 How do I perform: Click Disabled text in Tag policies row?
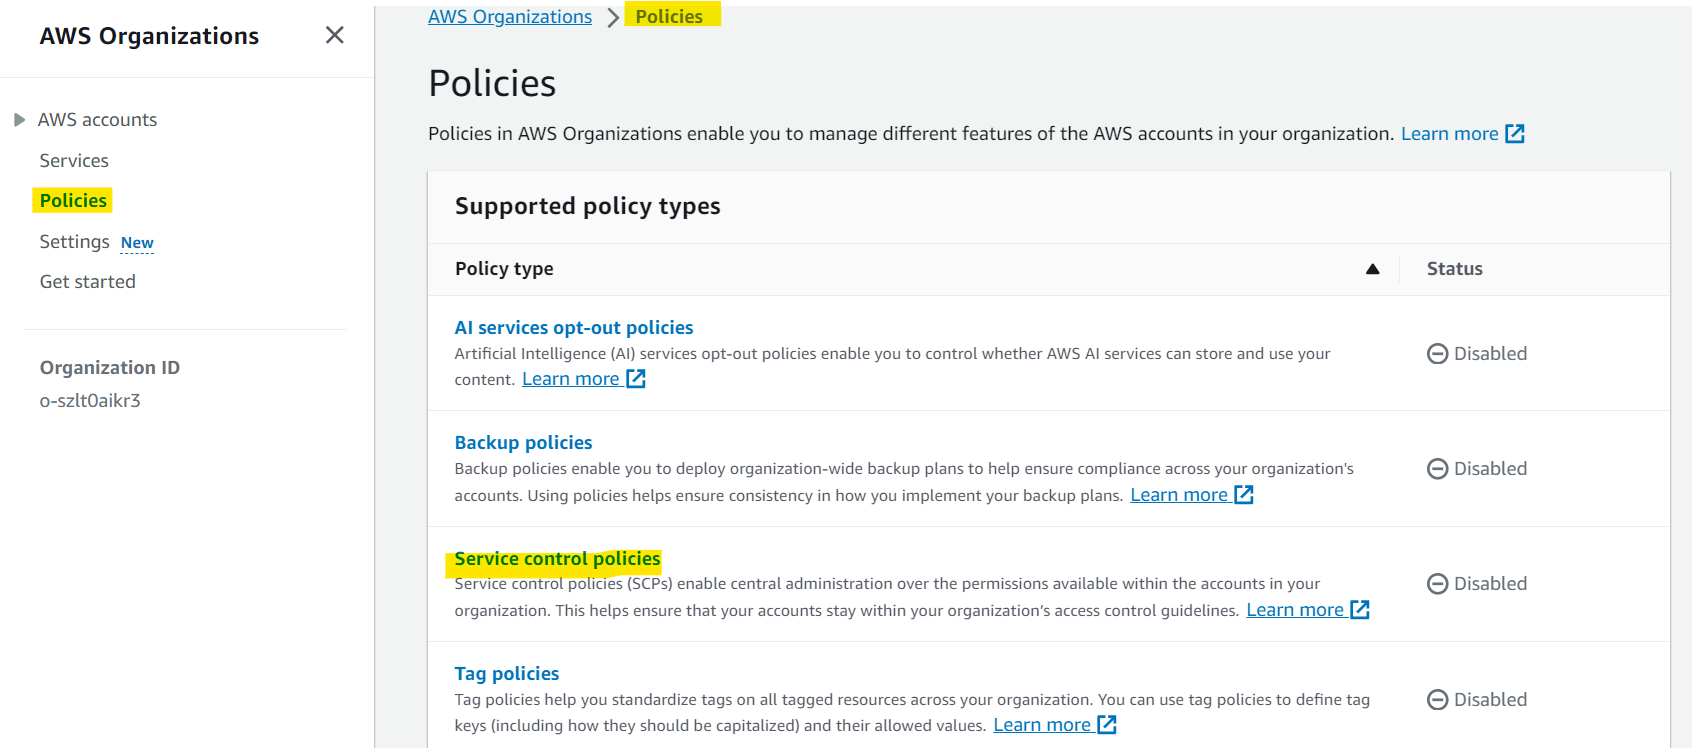coord(1490,700)
